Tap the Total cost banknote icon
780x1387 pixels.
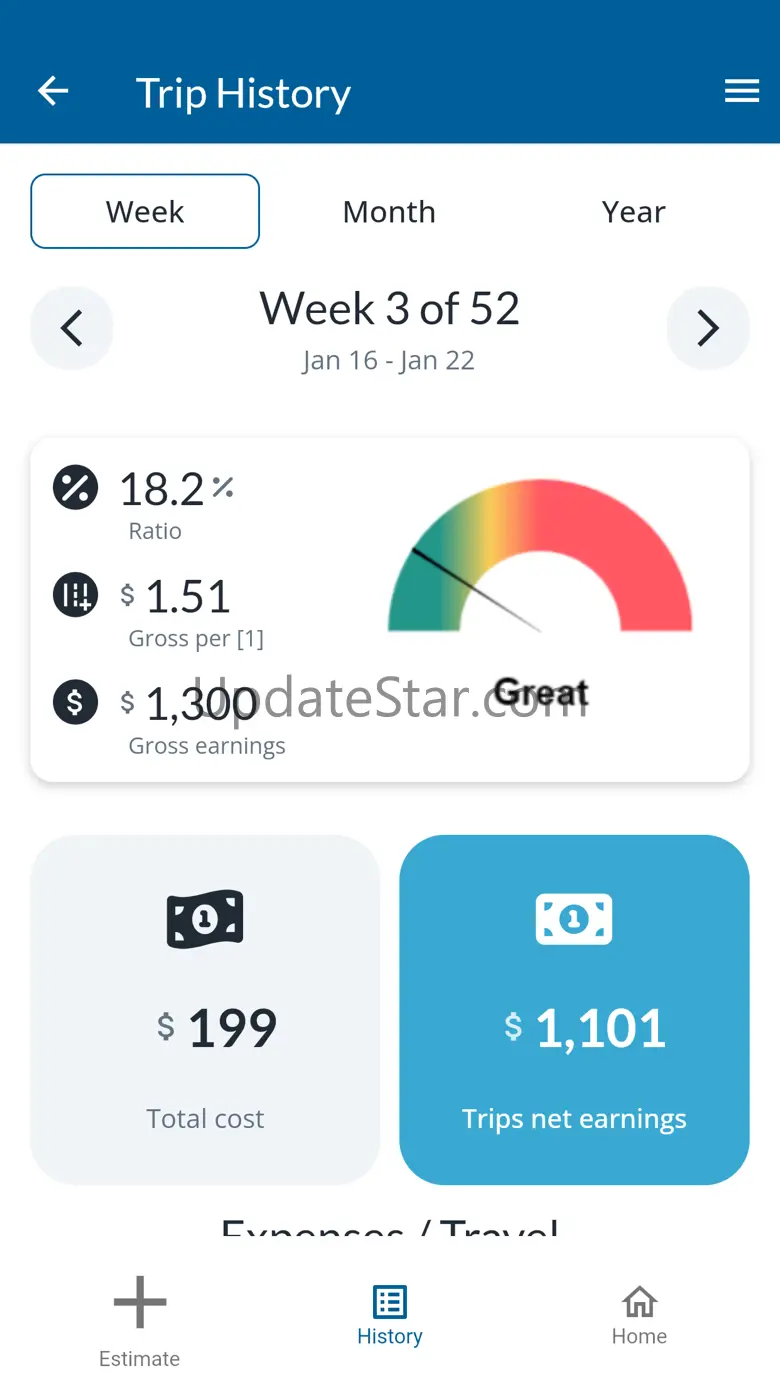pos(205,918)
